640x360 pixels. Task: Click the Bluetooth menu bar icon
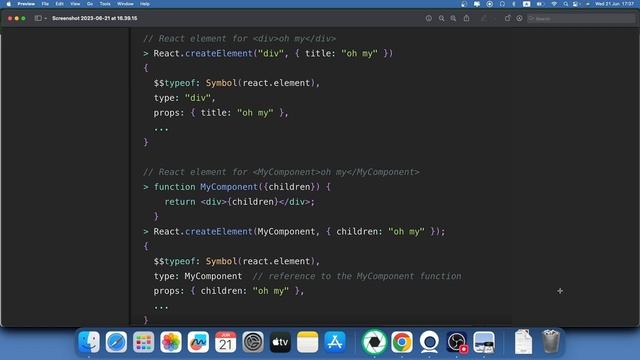(514, 4)
